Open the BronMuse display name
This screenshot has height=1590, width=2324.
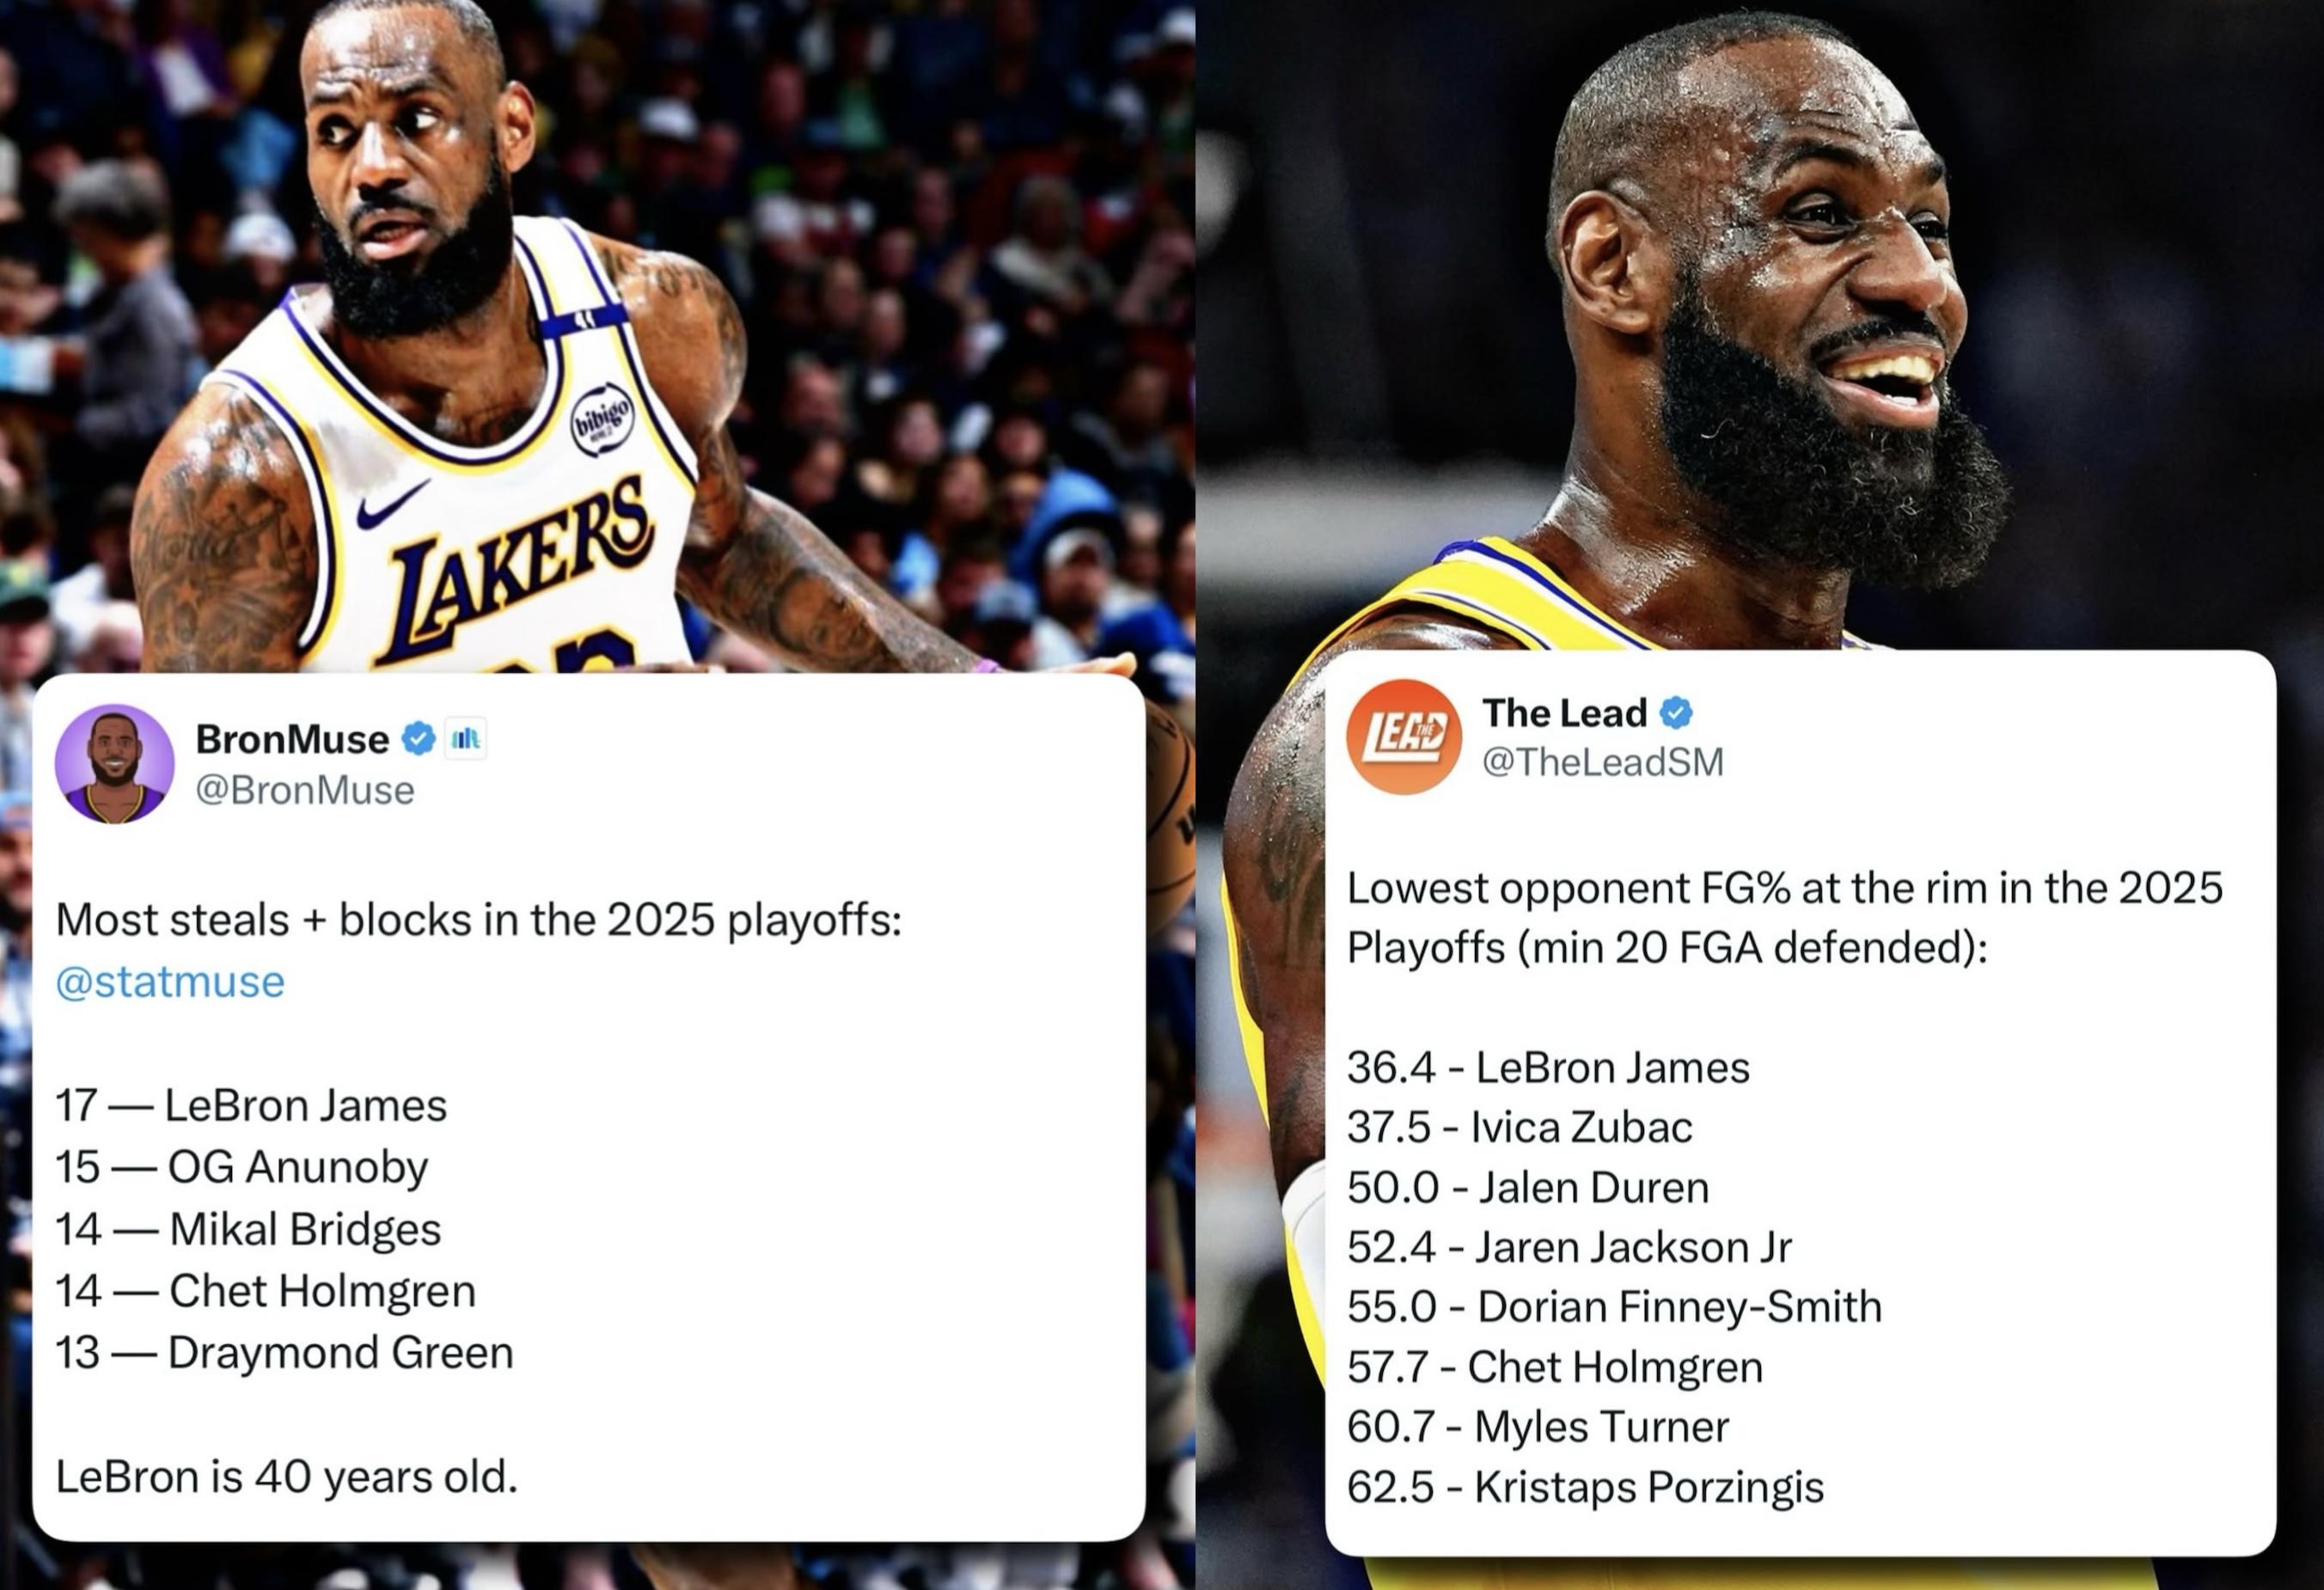pyautogui.click(x=292, y=739)
